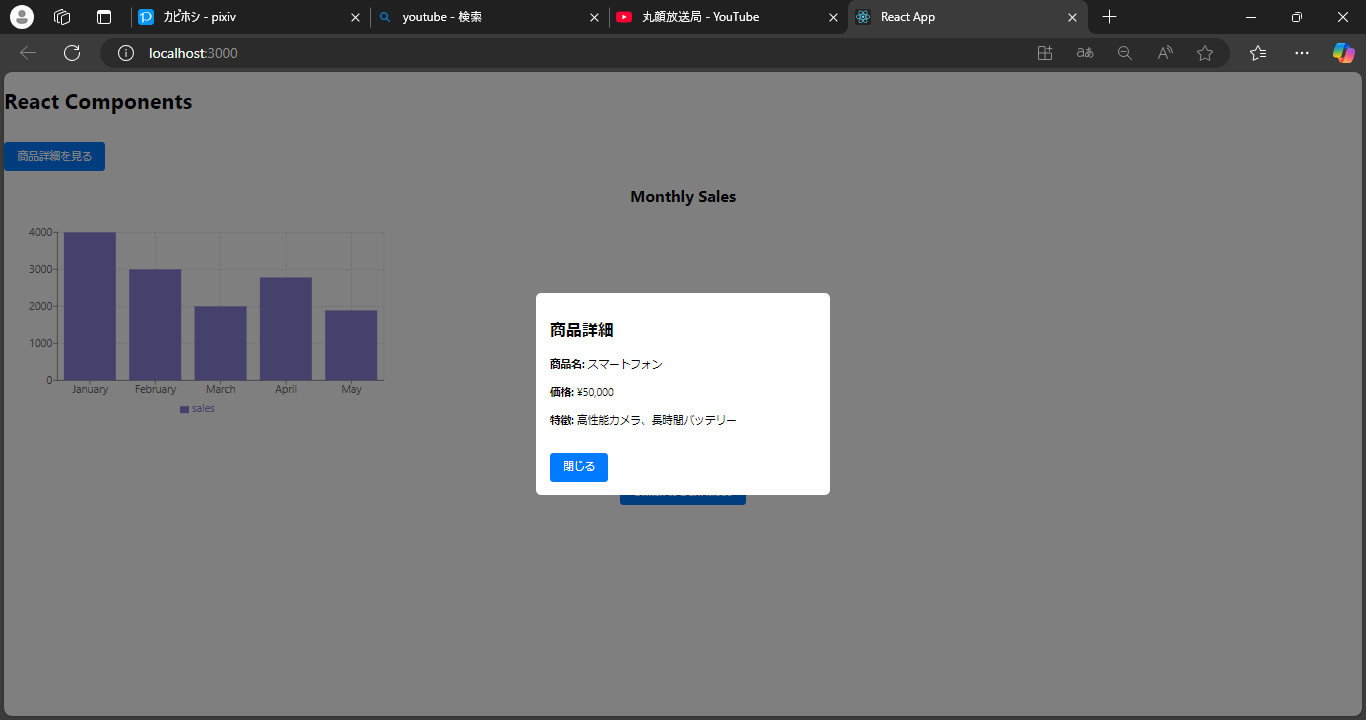Open the Settings and more menu
This screenshot has width=1366, height=720.
(1301, 52)
